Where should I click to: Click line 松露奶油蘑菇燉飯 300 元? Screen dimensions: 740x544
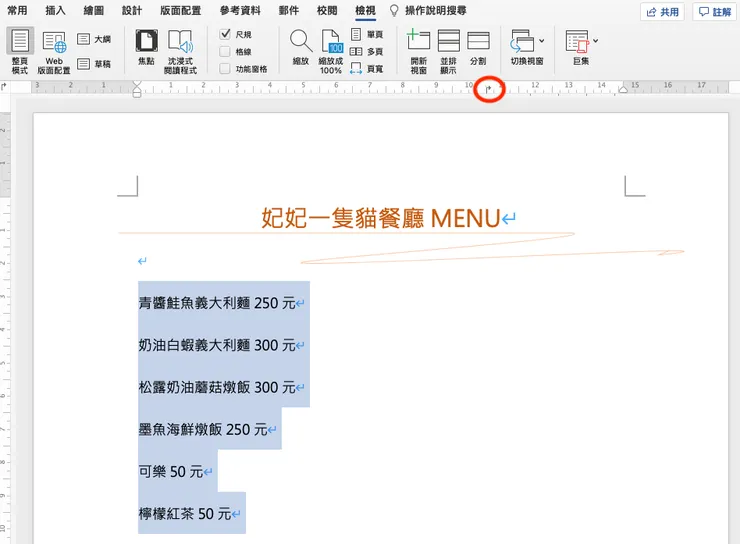pos(217,387)
